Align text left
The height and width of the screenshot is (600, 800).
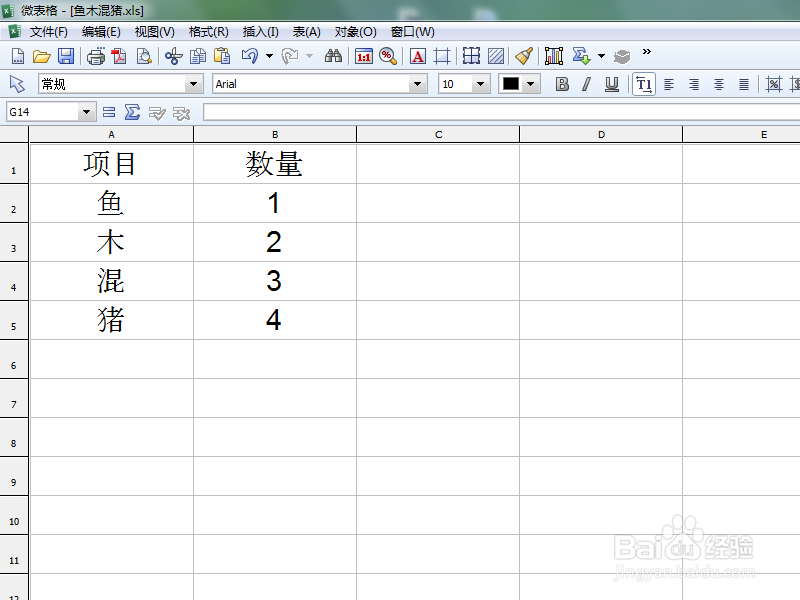tap(669, 84)
